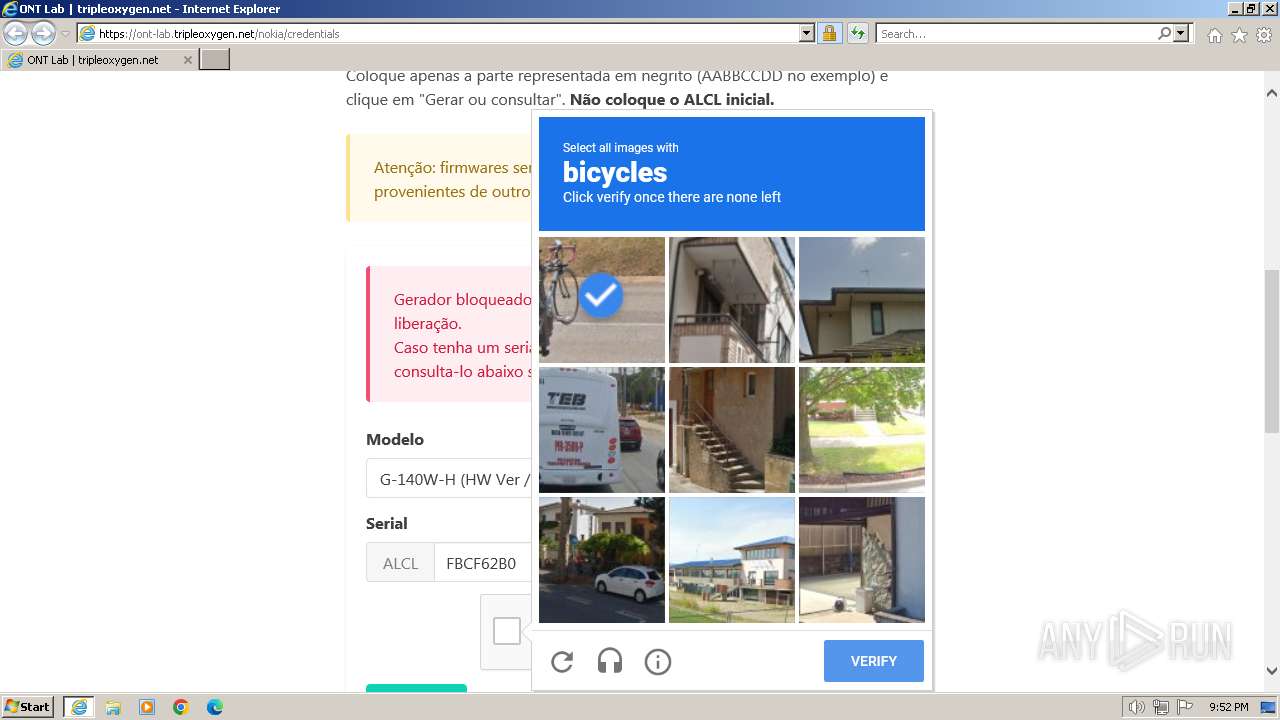This screenshot has width=1280, height=720.
Task: Click the page scrollbar down arrow
Action: click(1272, 671)
